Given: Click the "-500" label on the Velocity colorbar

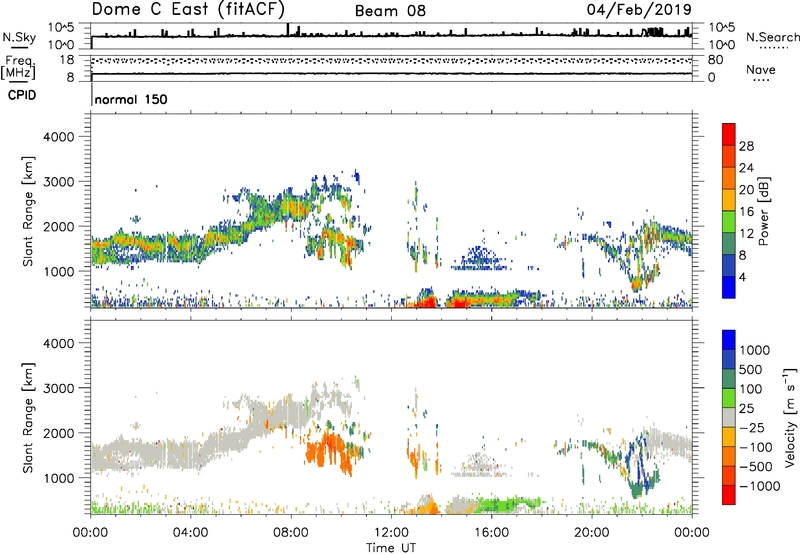Looking at the screenshot, I should [756, 467].
